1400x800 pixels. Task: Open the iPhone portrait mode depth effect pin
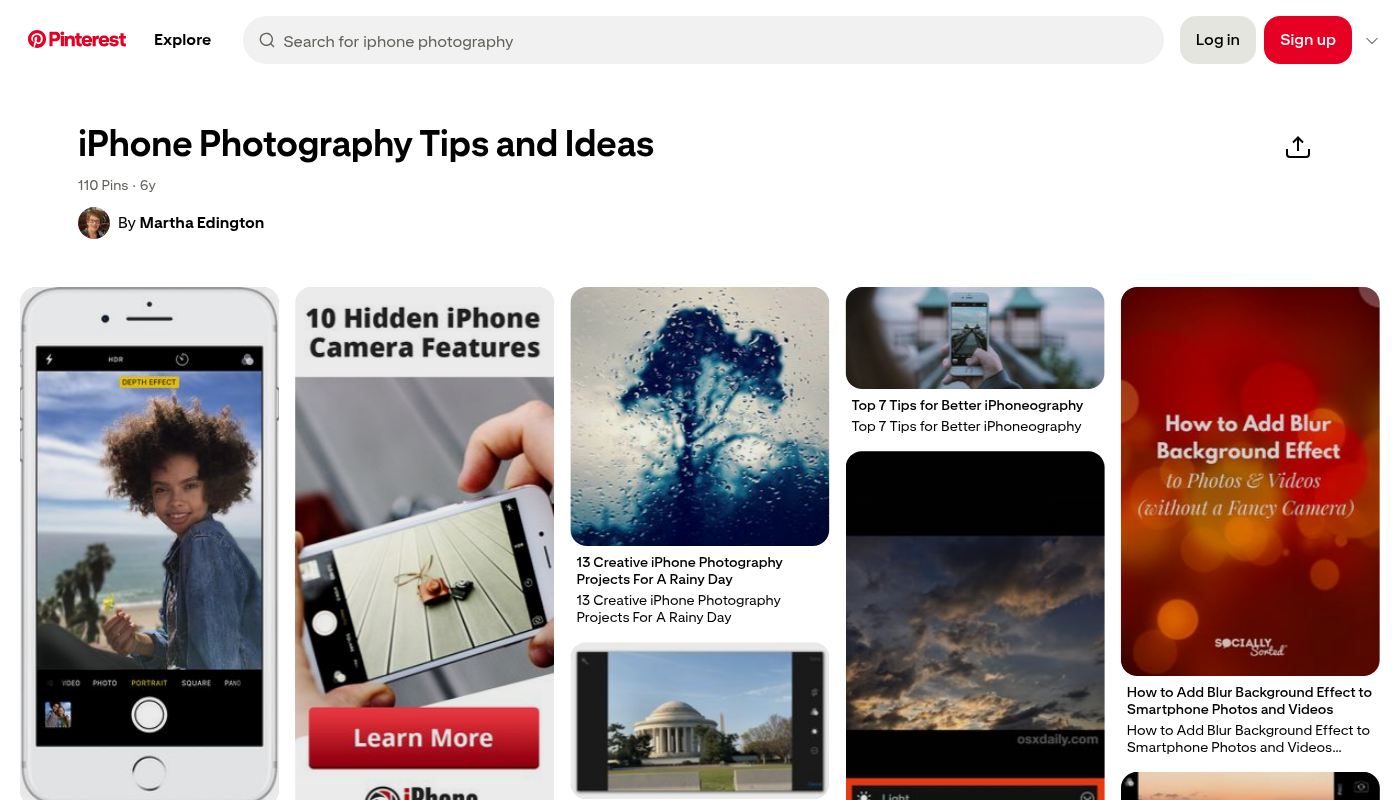tap(149, 543)
